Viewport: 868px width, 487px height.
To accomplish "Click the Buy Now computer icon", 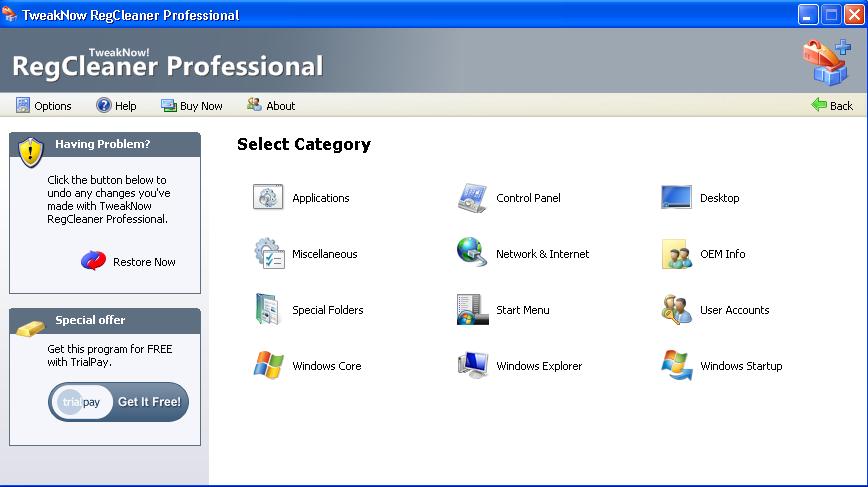I will point(169,105).
